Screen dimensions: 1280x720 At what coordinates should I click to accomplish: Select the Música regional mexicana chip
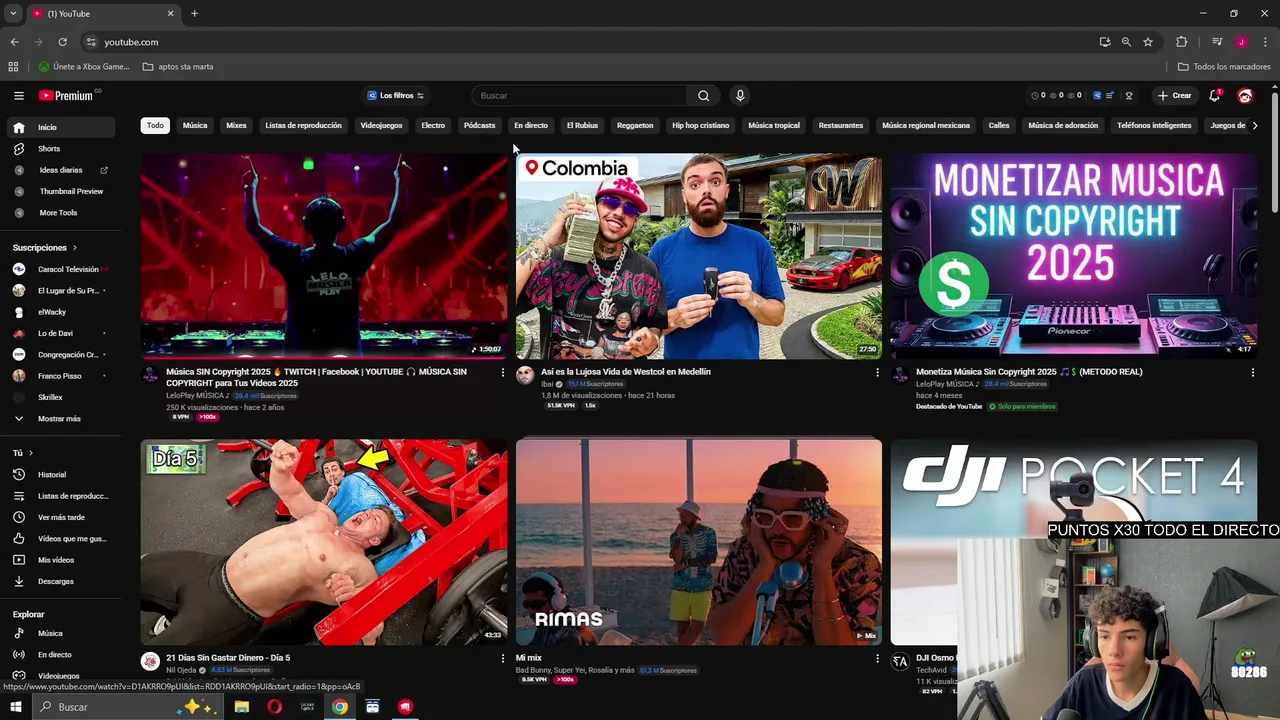(926, 125)
